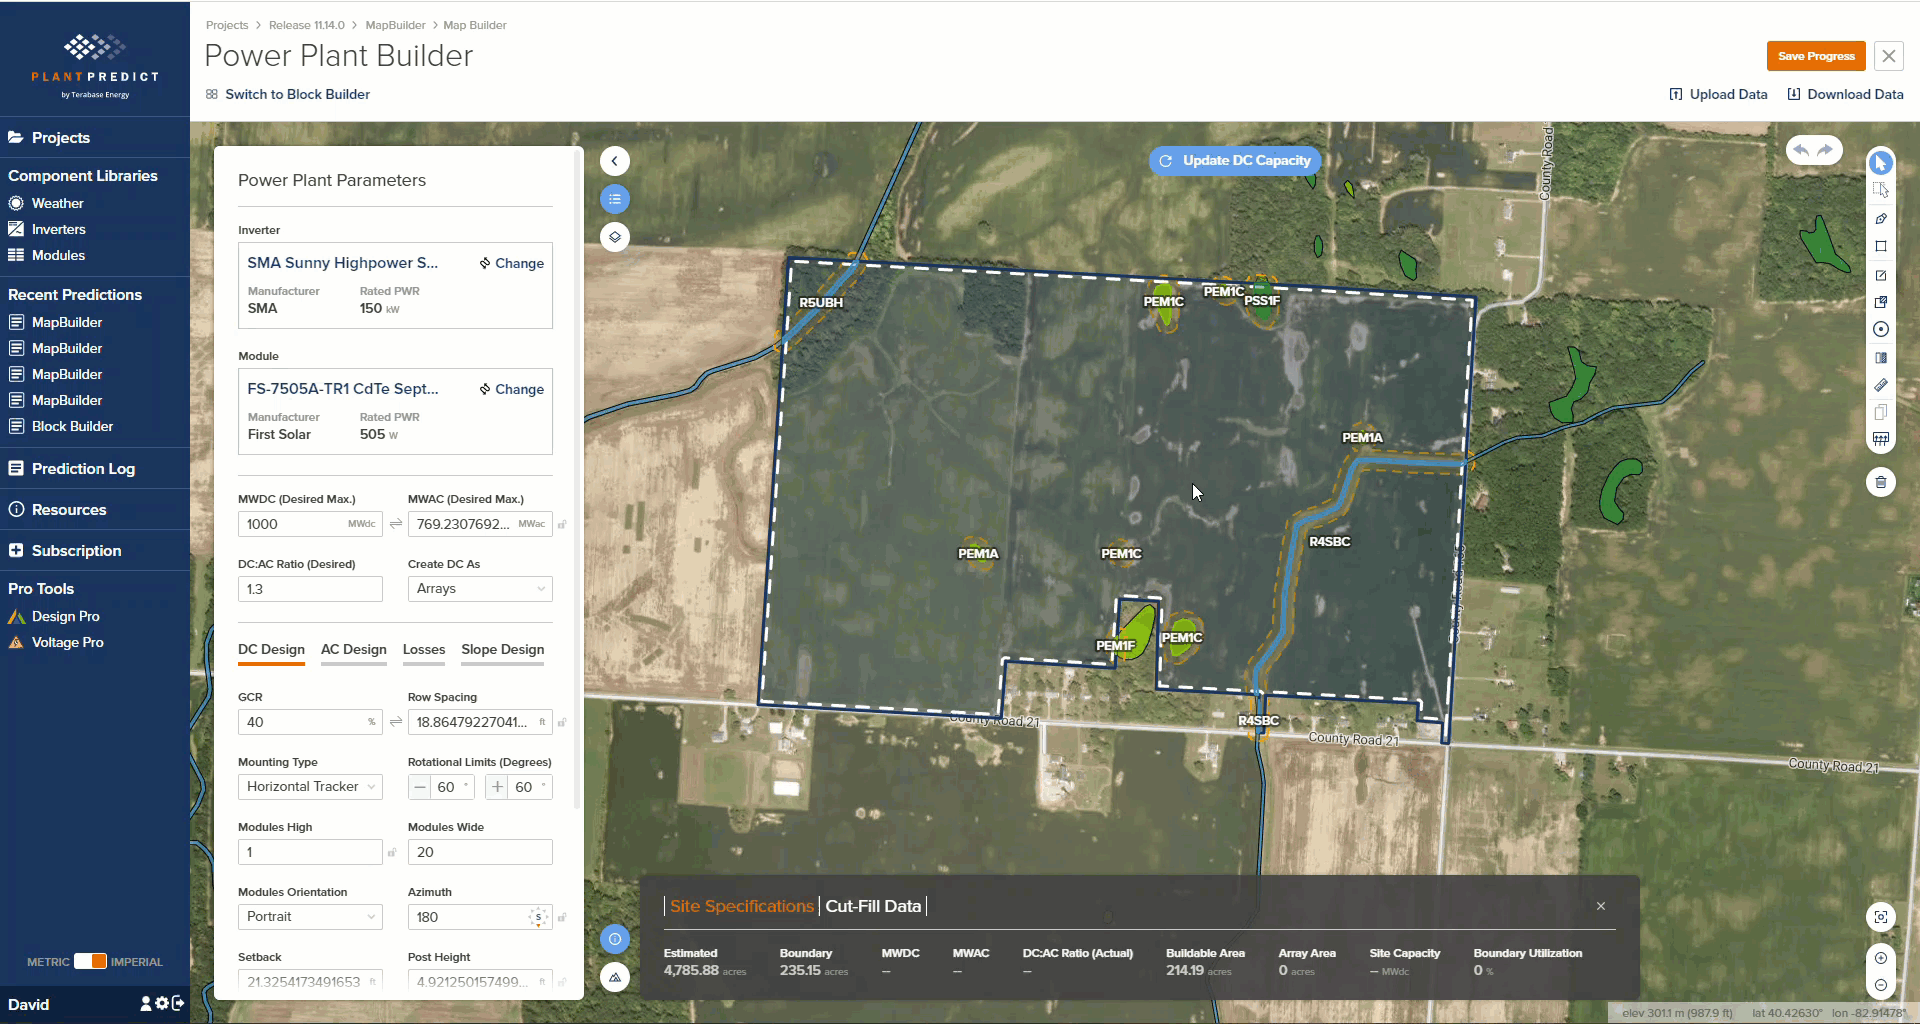This screenshot has width=1920, height=1024.
Task: Toggle the Metric/Imperial units switch
Action: pyautogui.click(x=90, y=961)
